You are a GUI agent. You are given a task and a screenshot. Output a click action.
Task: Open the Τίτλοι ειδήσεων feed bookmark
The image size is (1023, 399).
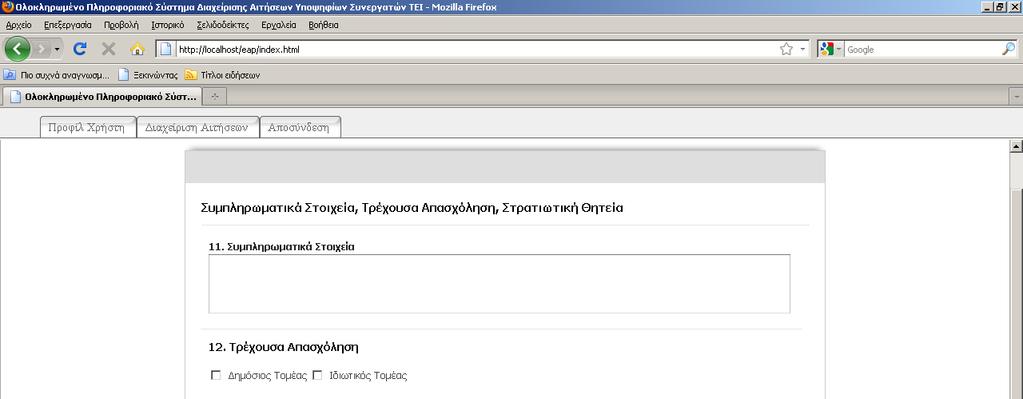click(x=222, y=75)
